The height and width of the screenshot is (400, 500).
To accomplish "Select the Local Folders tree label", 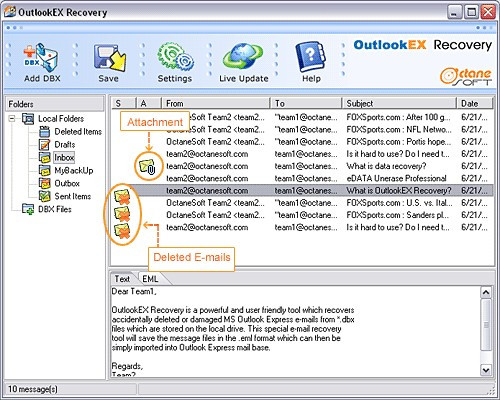I will pos(61,119).
